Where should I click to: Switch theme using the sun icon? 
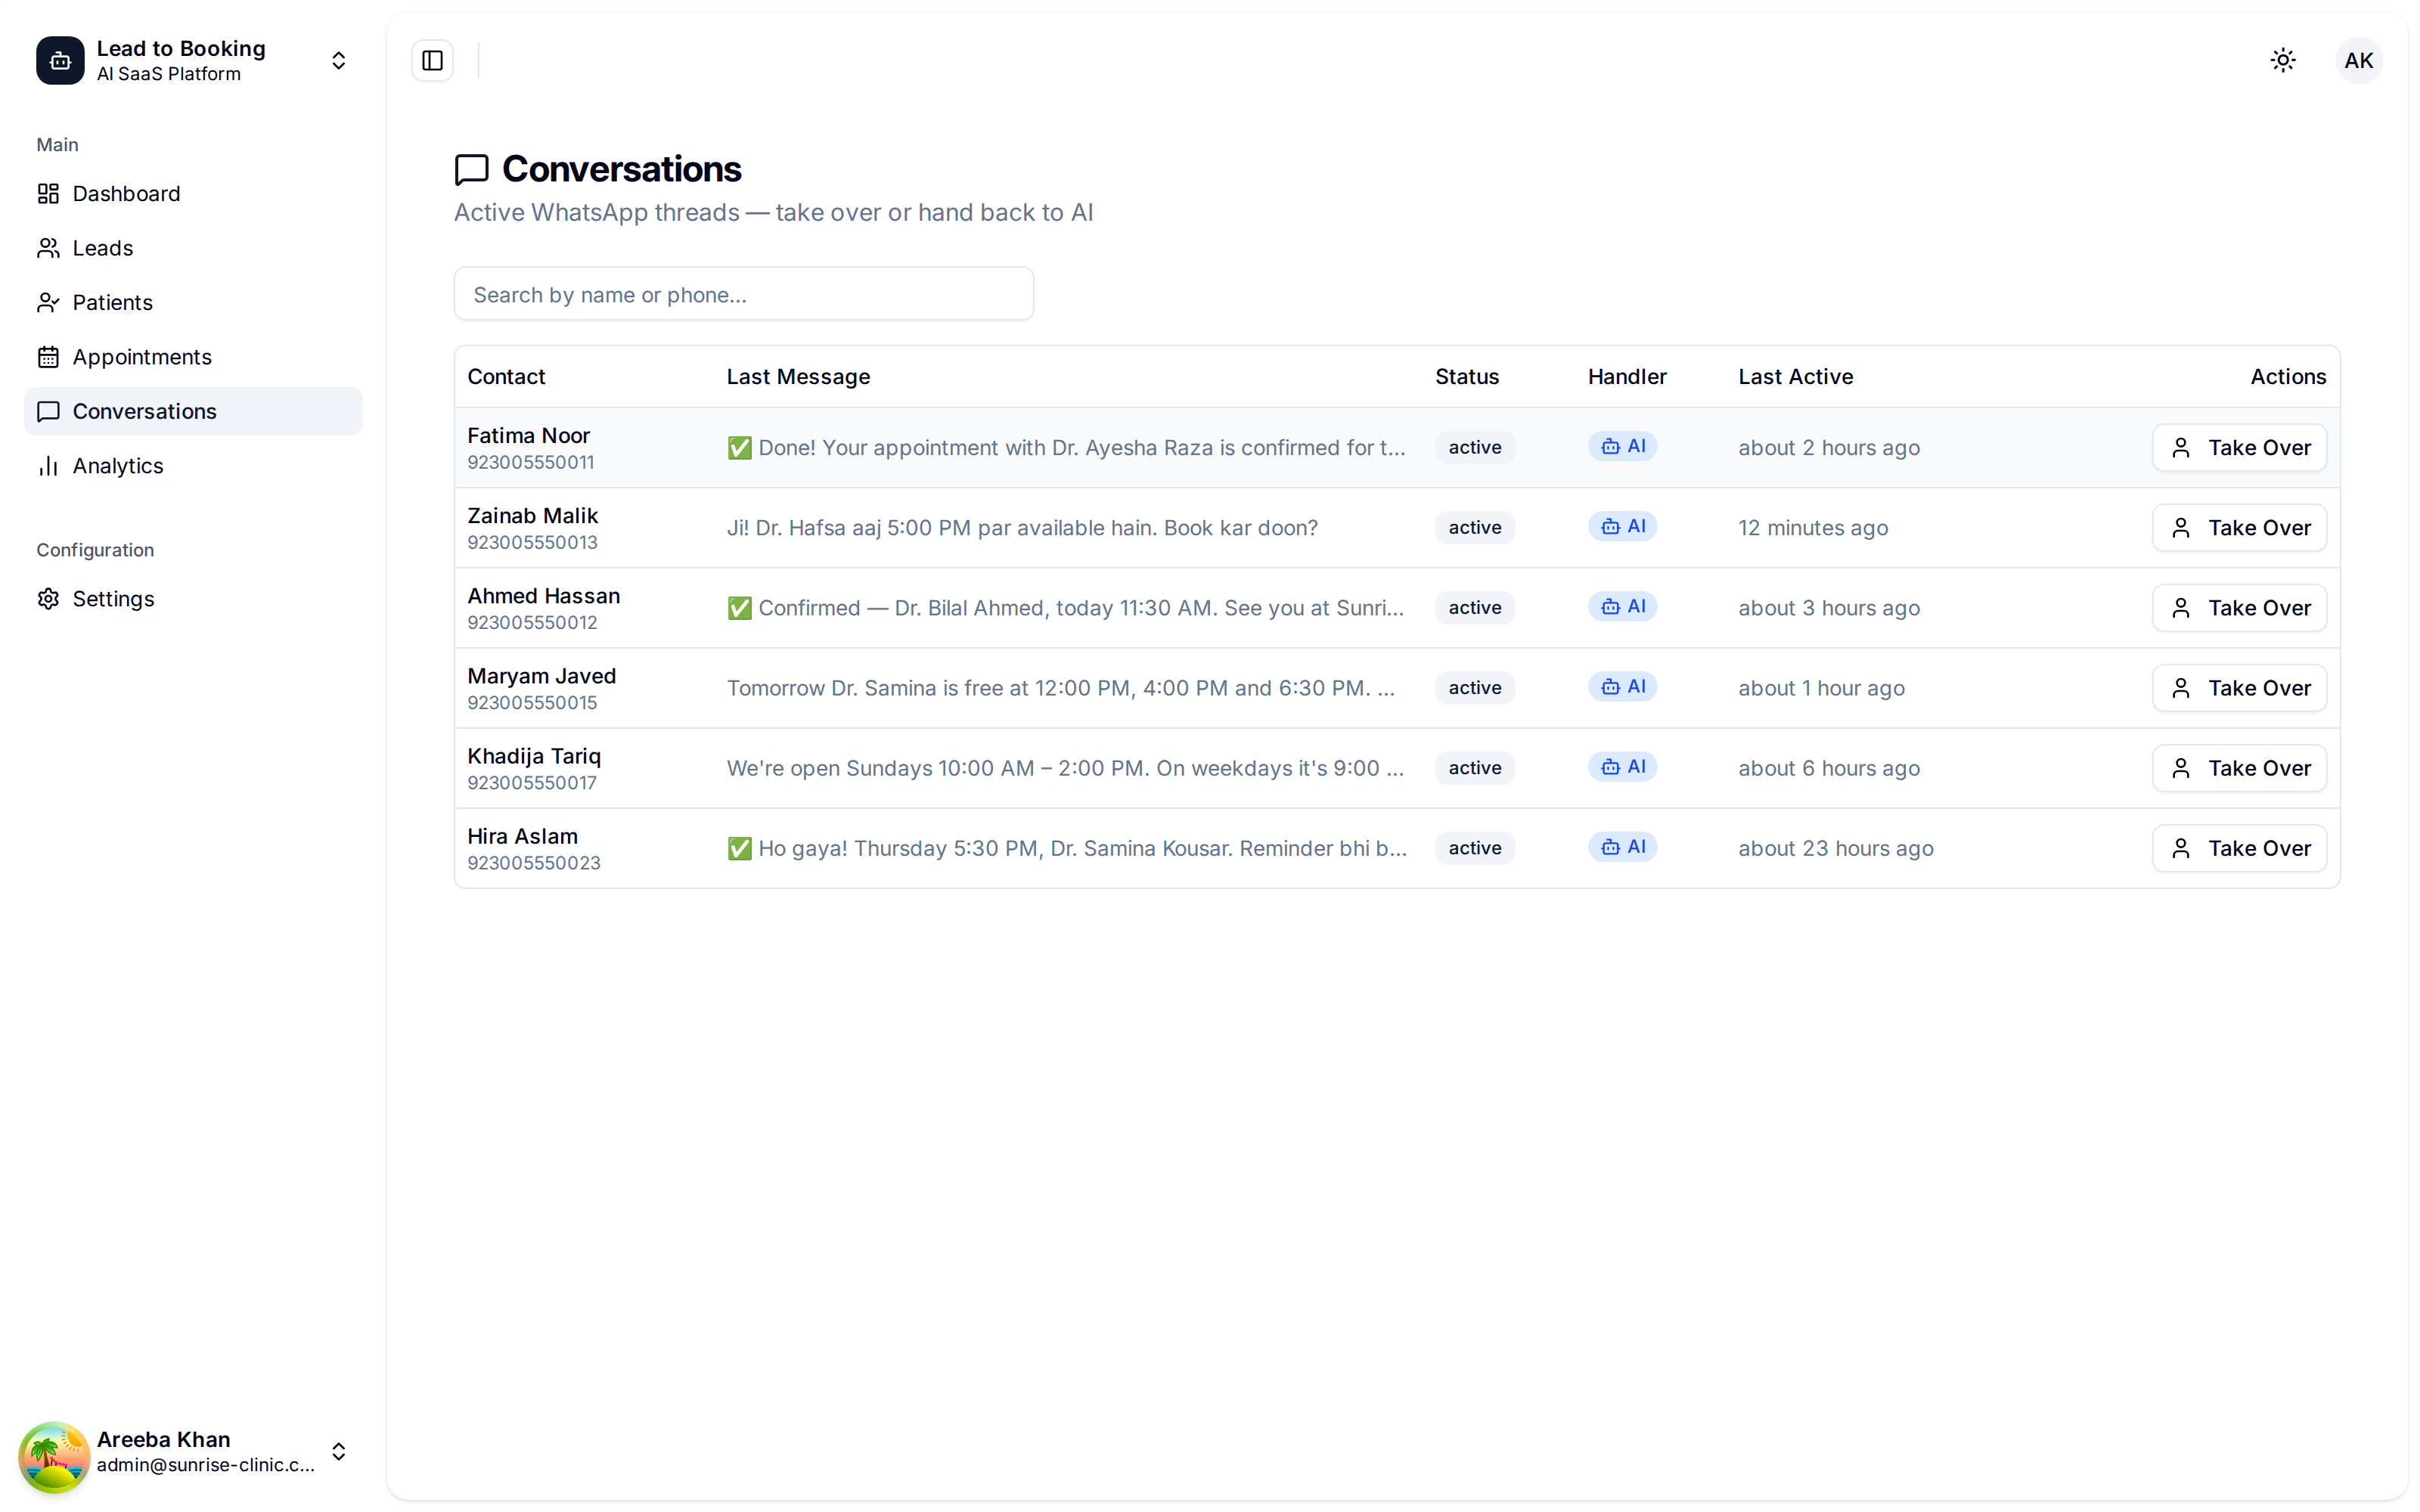[x=2282, y=60]
